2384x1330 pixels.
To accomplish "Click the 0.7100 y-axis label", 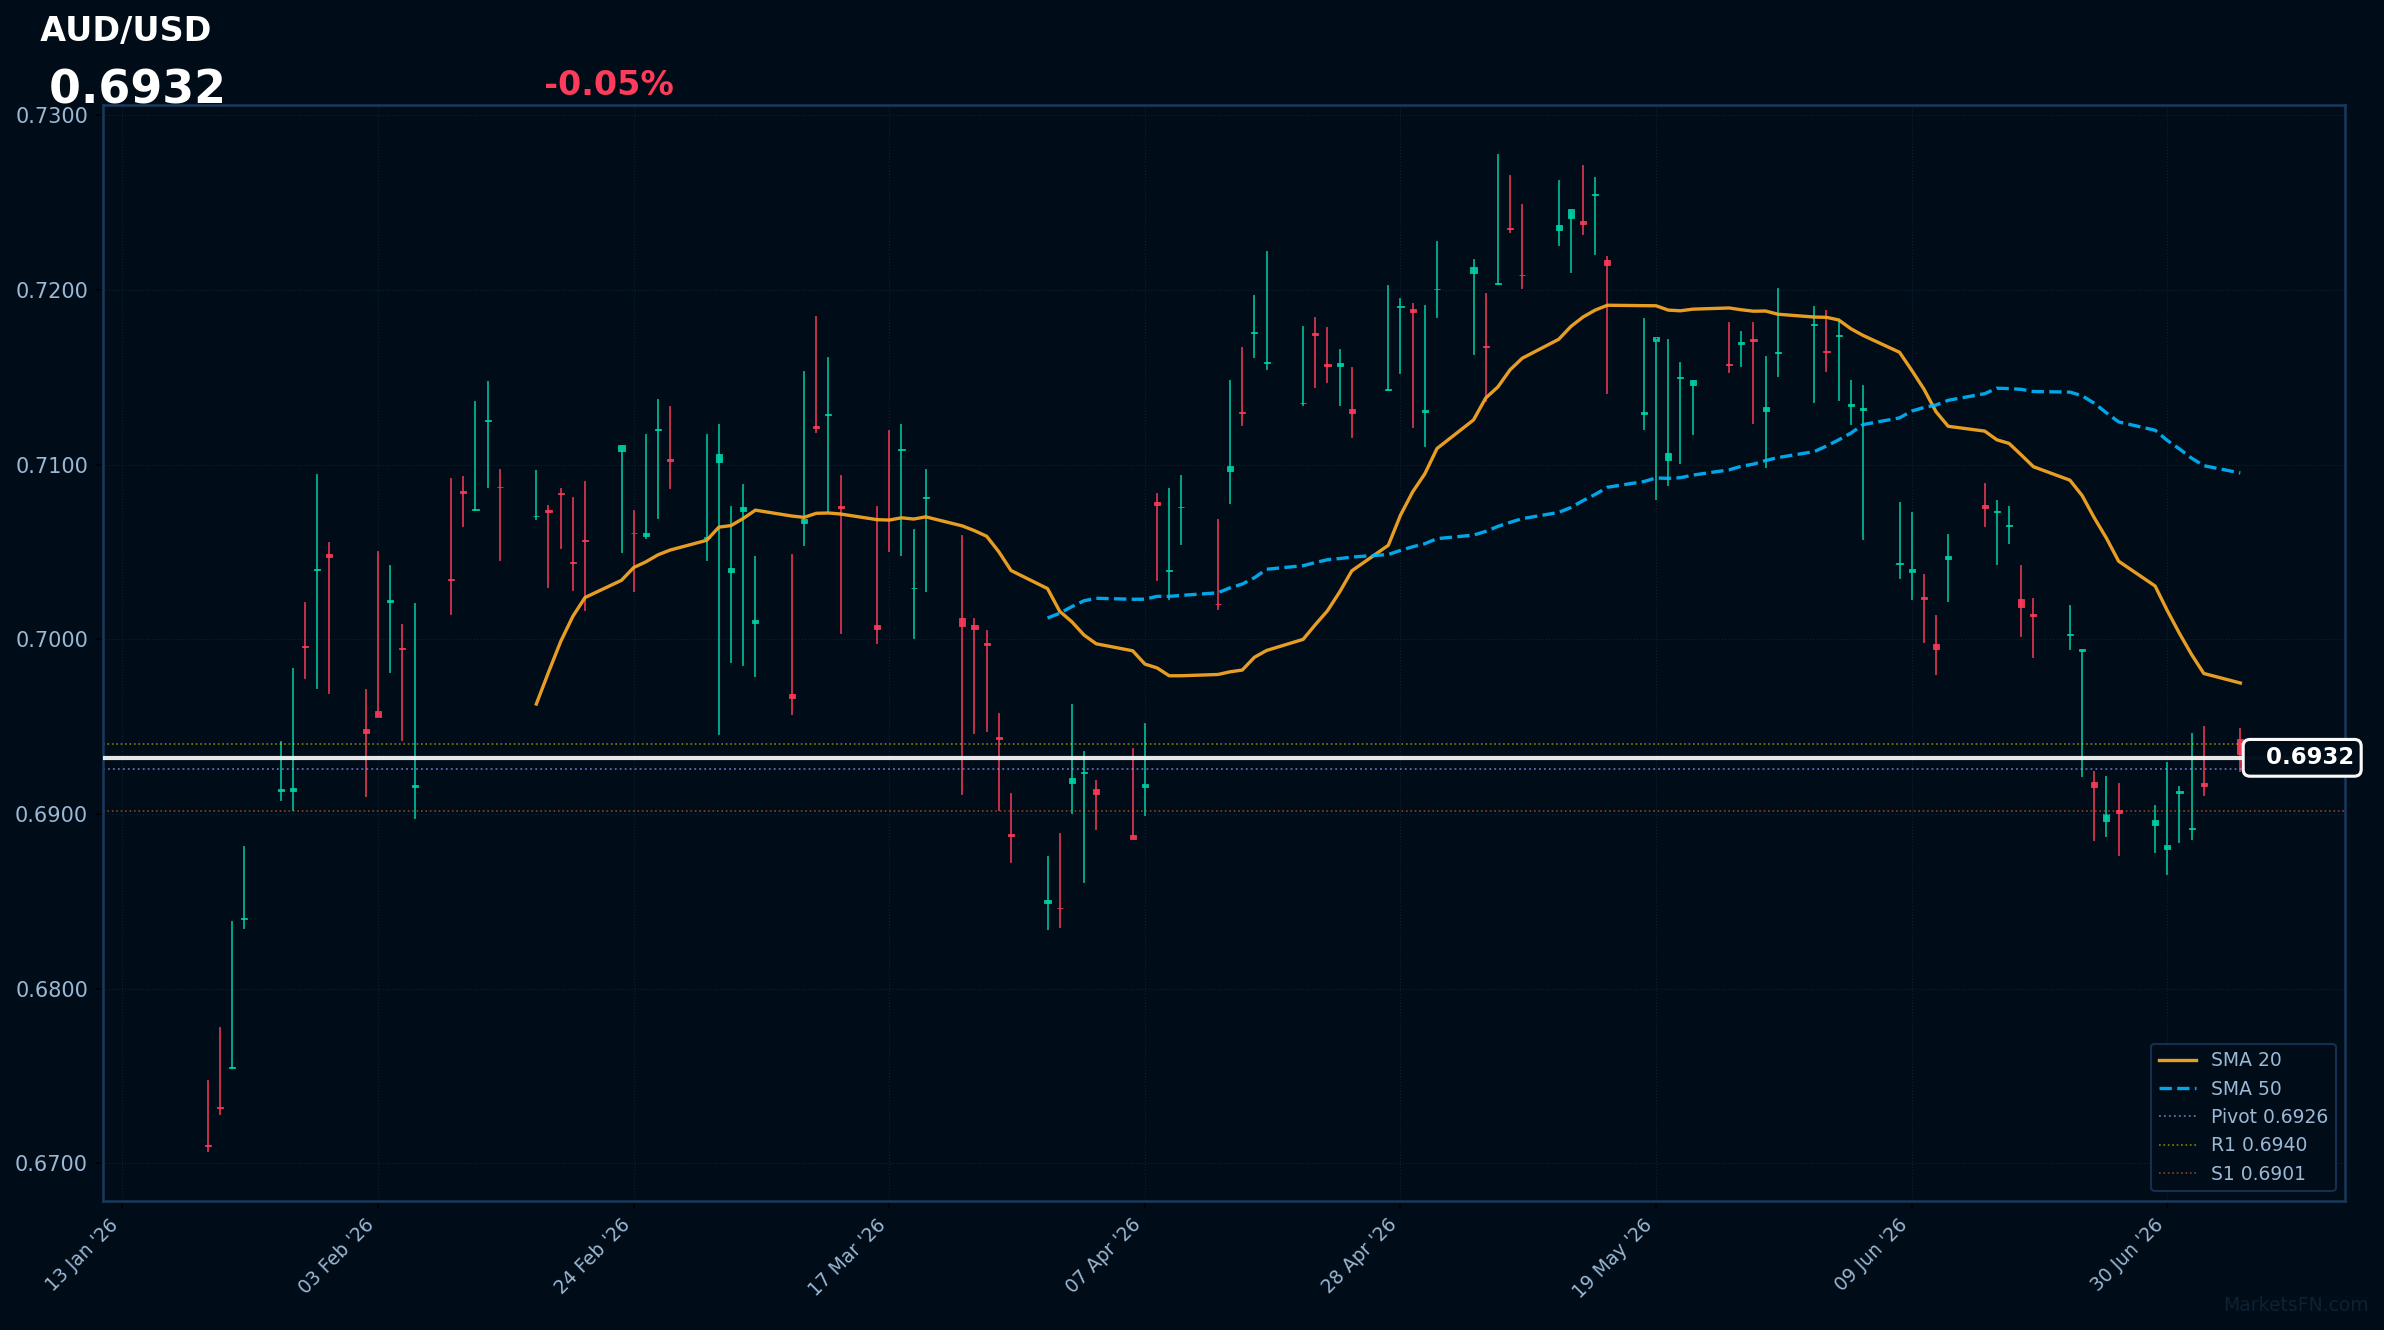I will click(52, 466).
